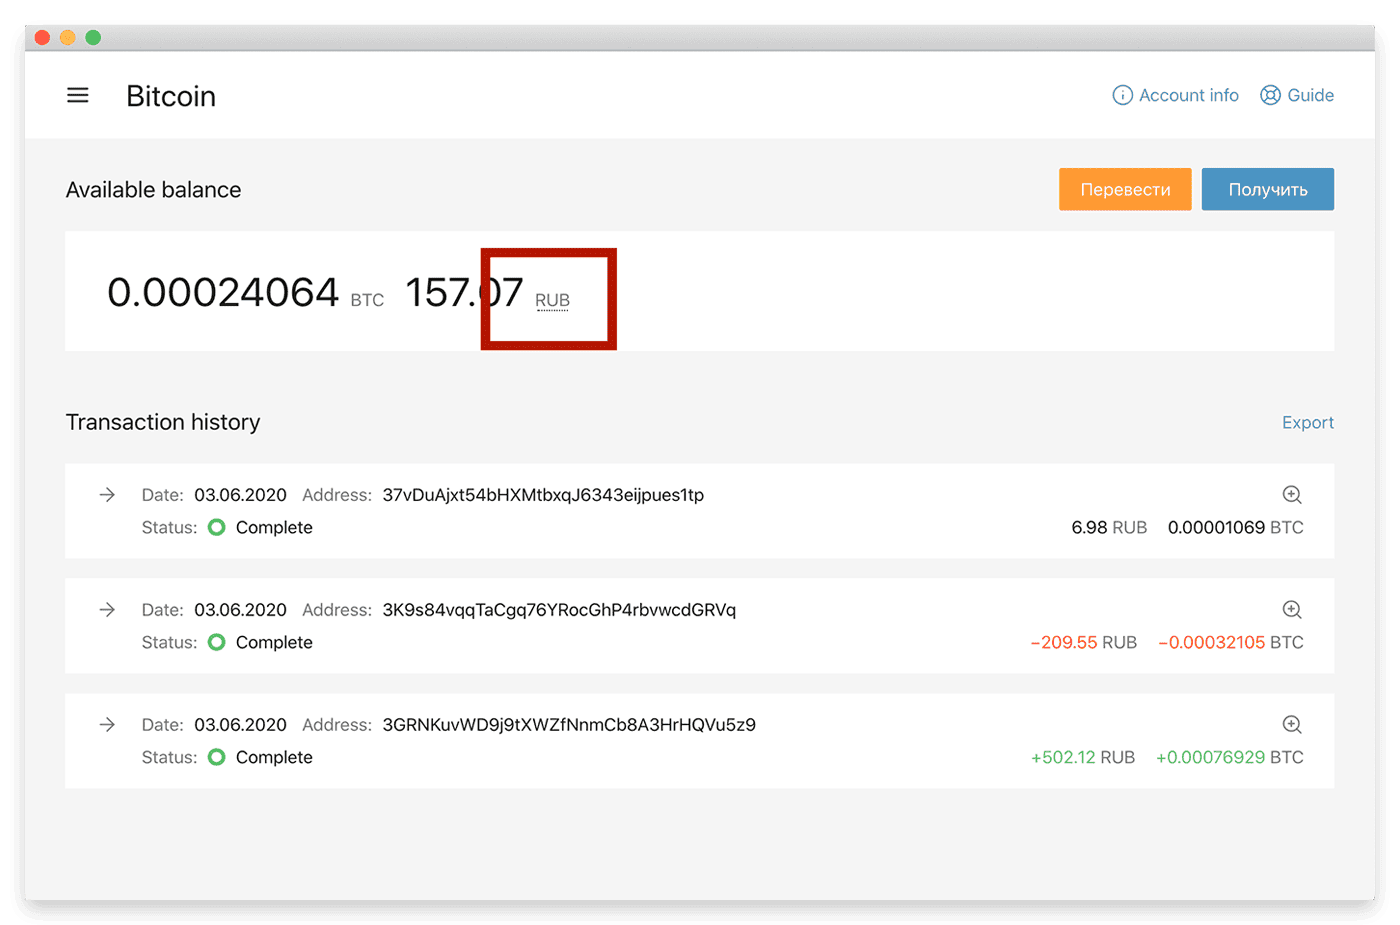
Task: Zoom into the 3GRNKuvWD9j9 transaction details
Action: (1292, 724)
